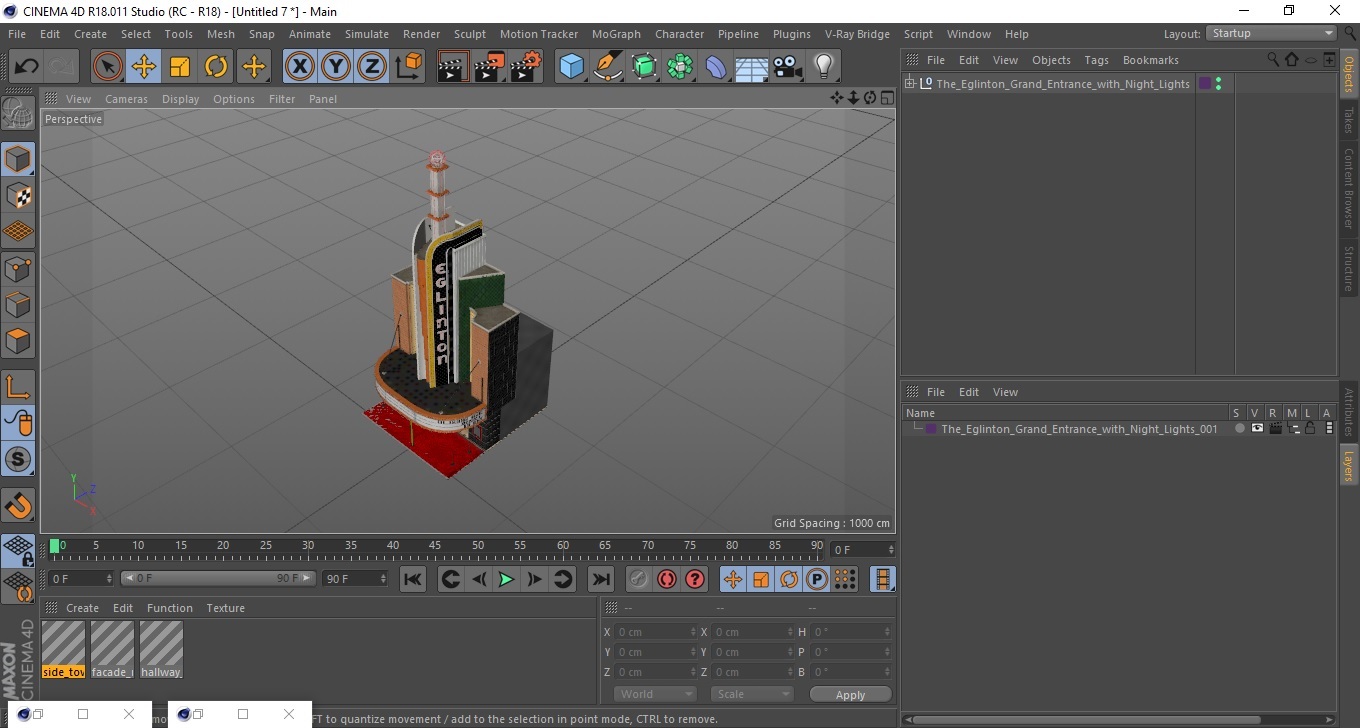The width and height of the screenshot is (1360, 728).
Task: Switch the coordinate system icon
Action: [x=409, y=67]
